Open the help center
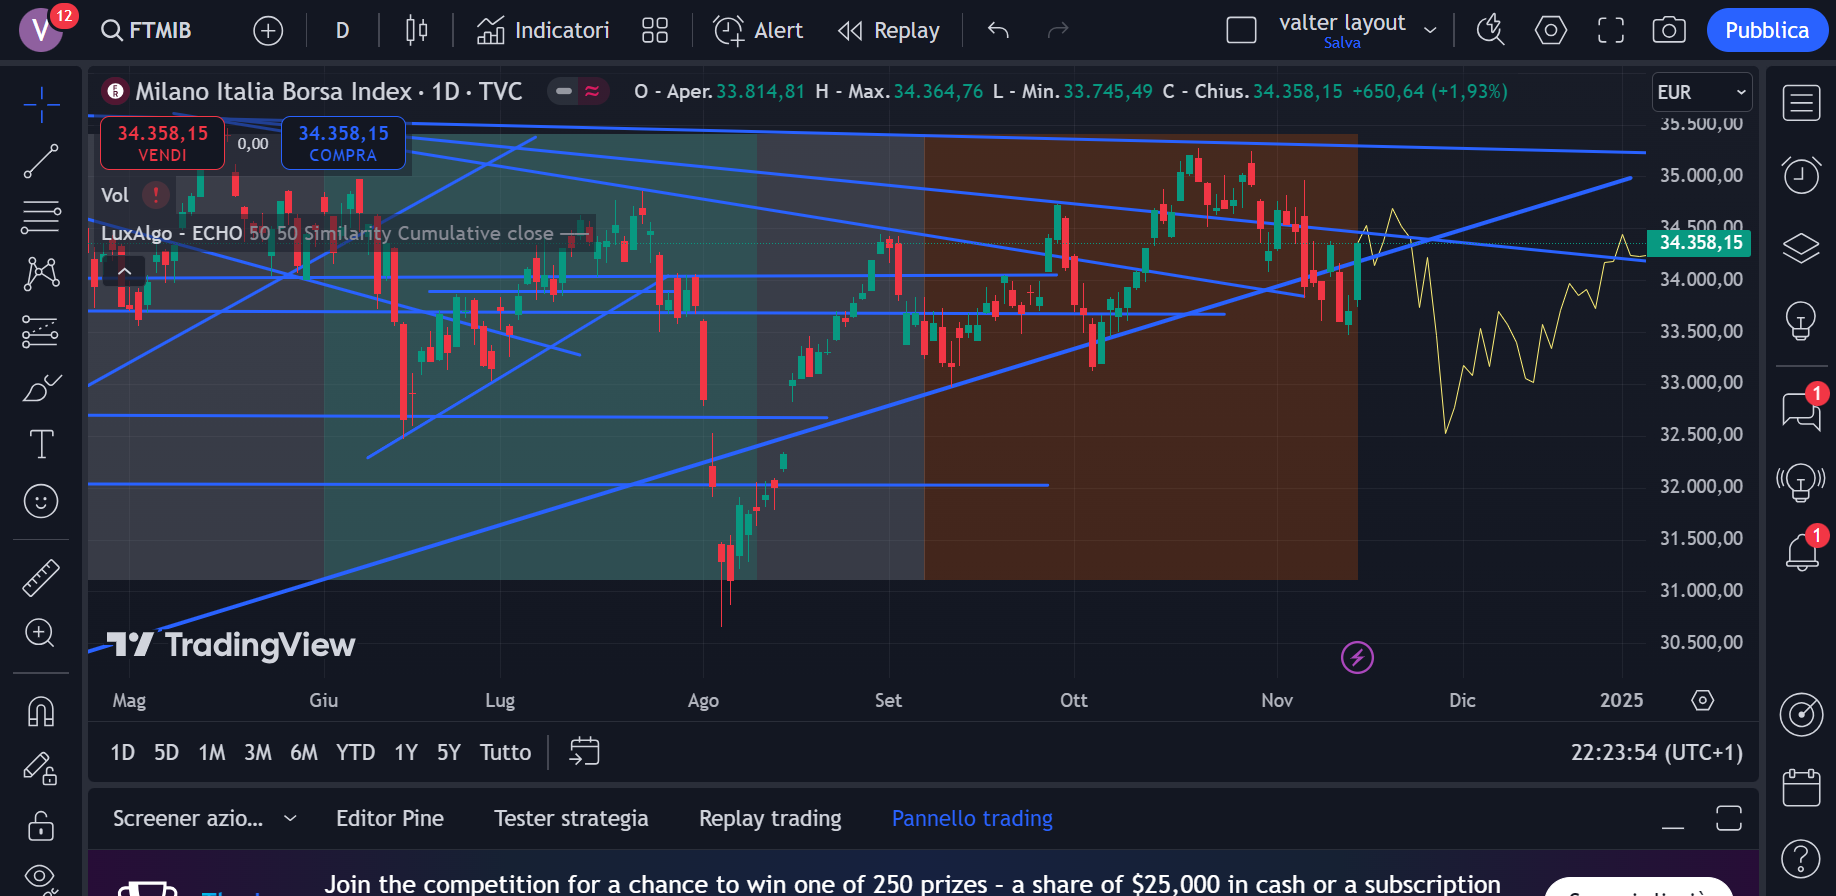Screen dimensions: 1836x896 pos(1801,858)
